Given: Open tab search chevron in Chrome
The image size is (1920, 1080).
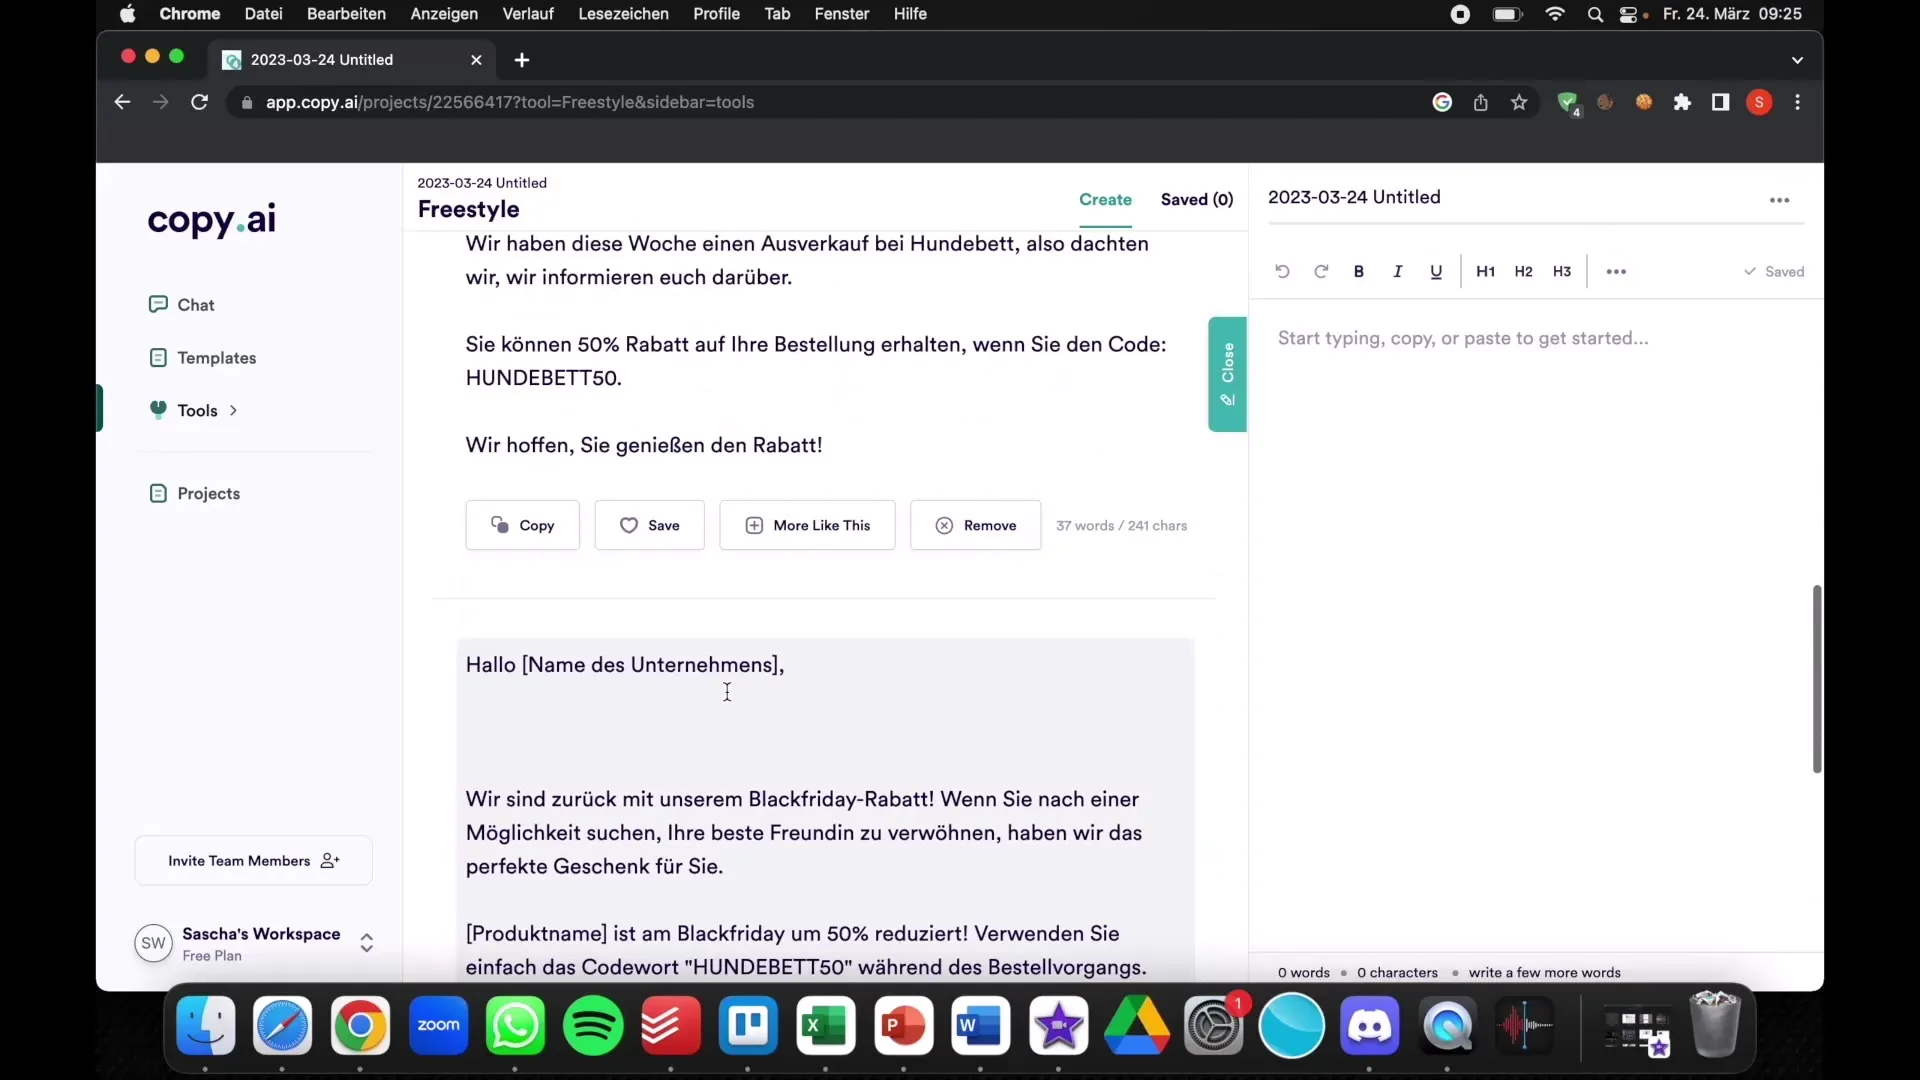Looking at the screenshot, I should pos(1797,60).
